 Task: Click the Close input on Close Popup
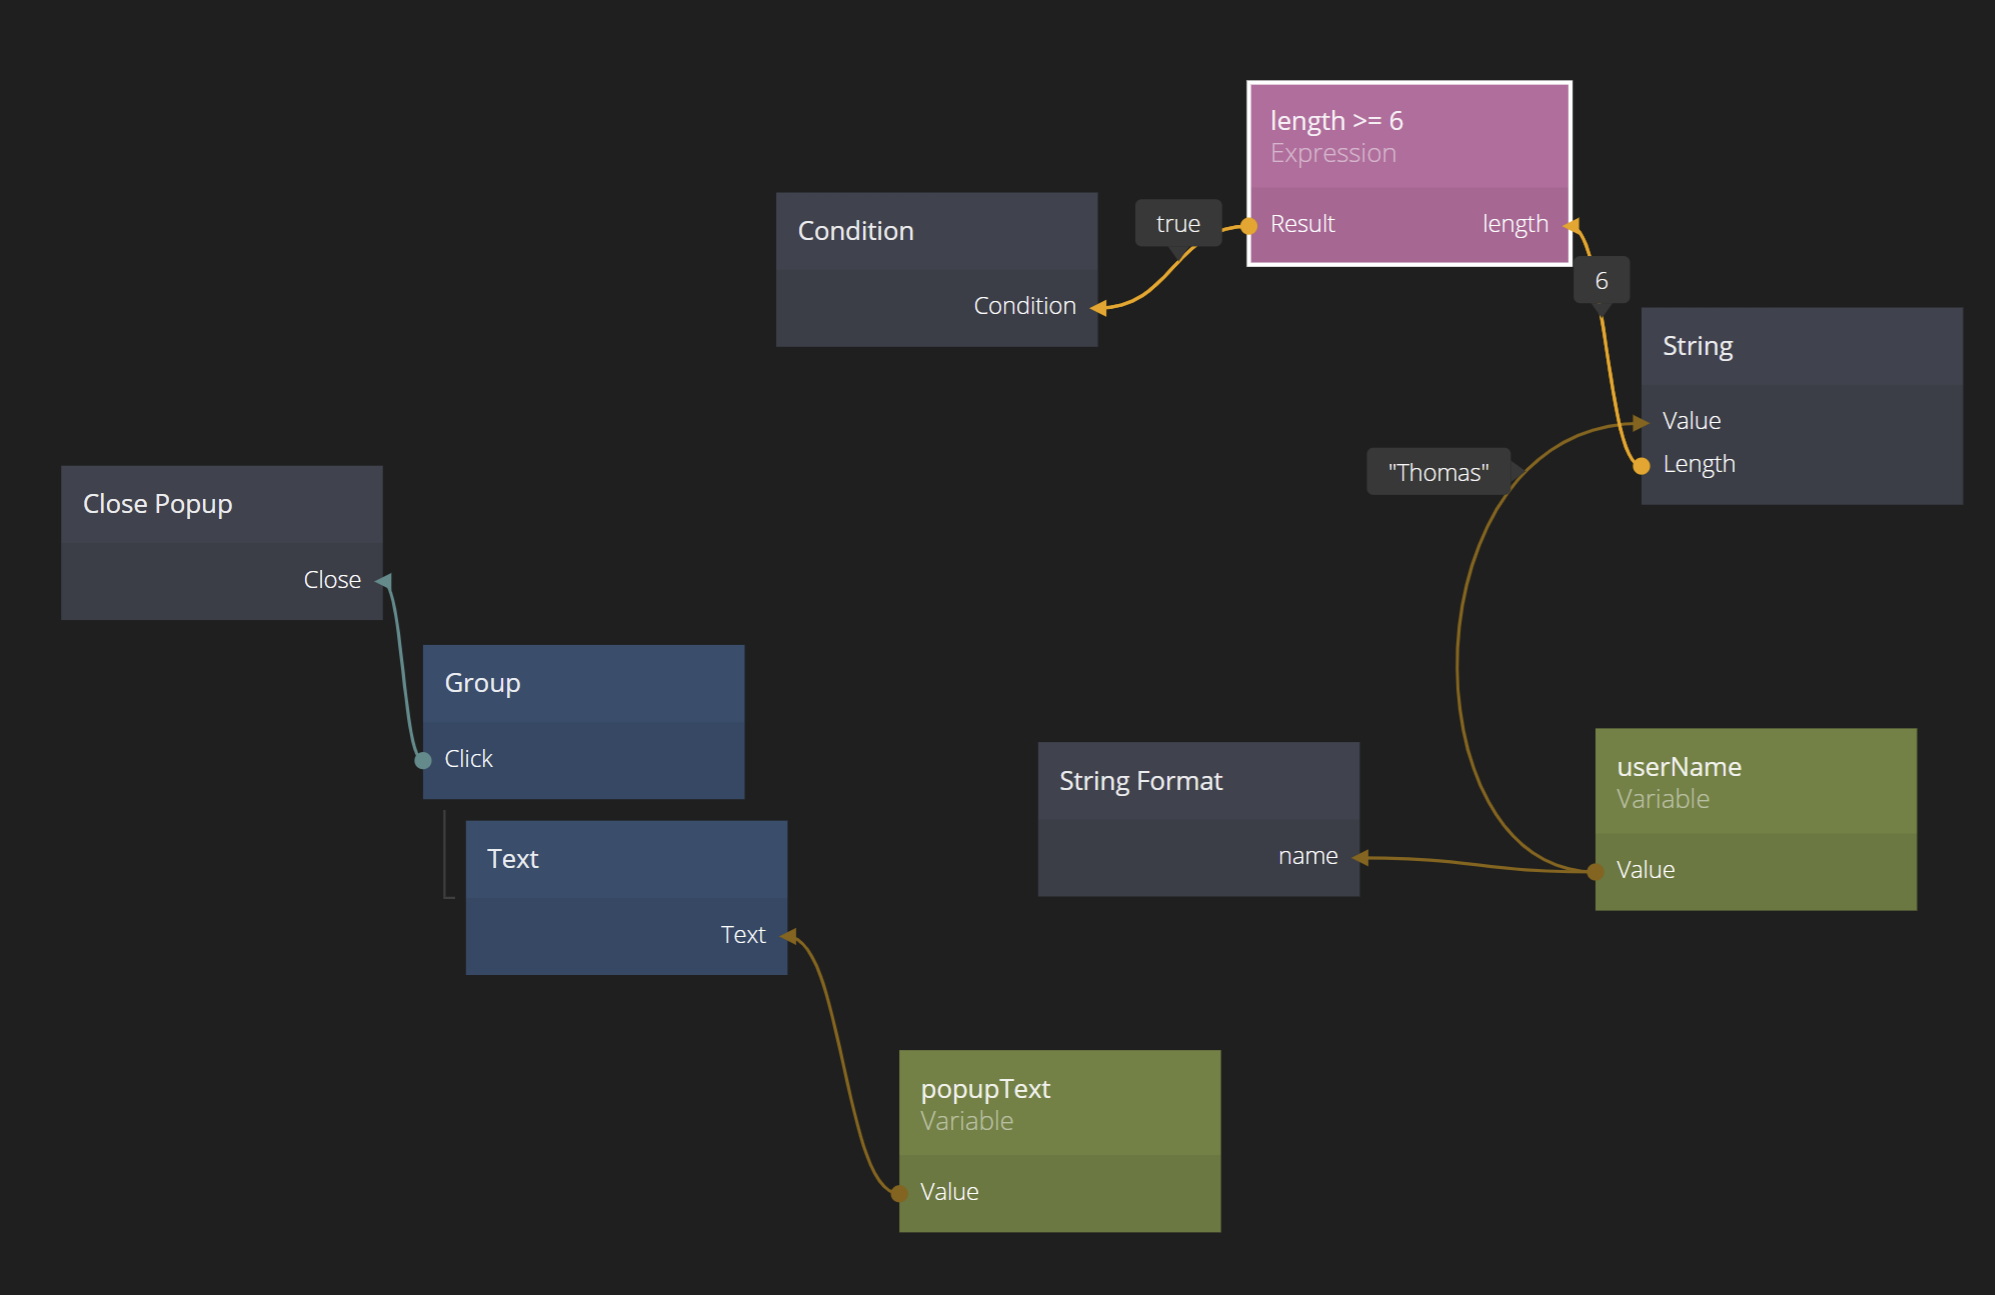[383, 581]
